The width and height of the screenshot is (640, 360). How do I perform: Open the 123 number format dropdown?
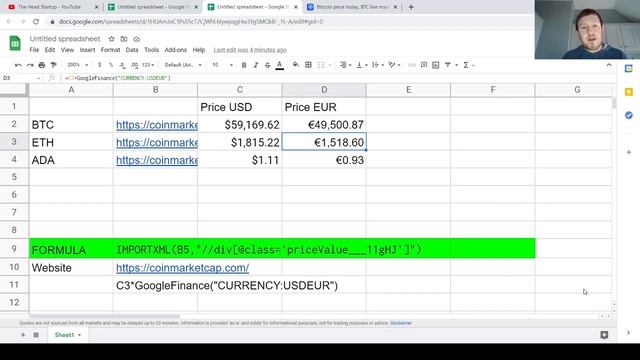[148, 65]
